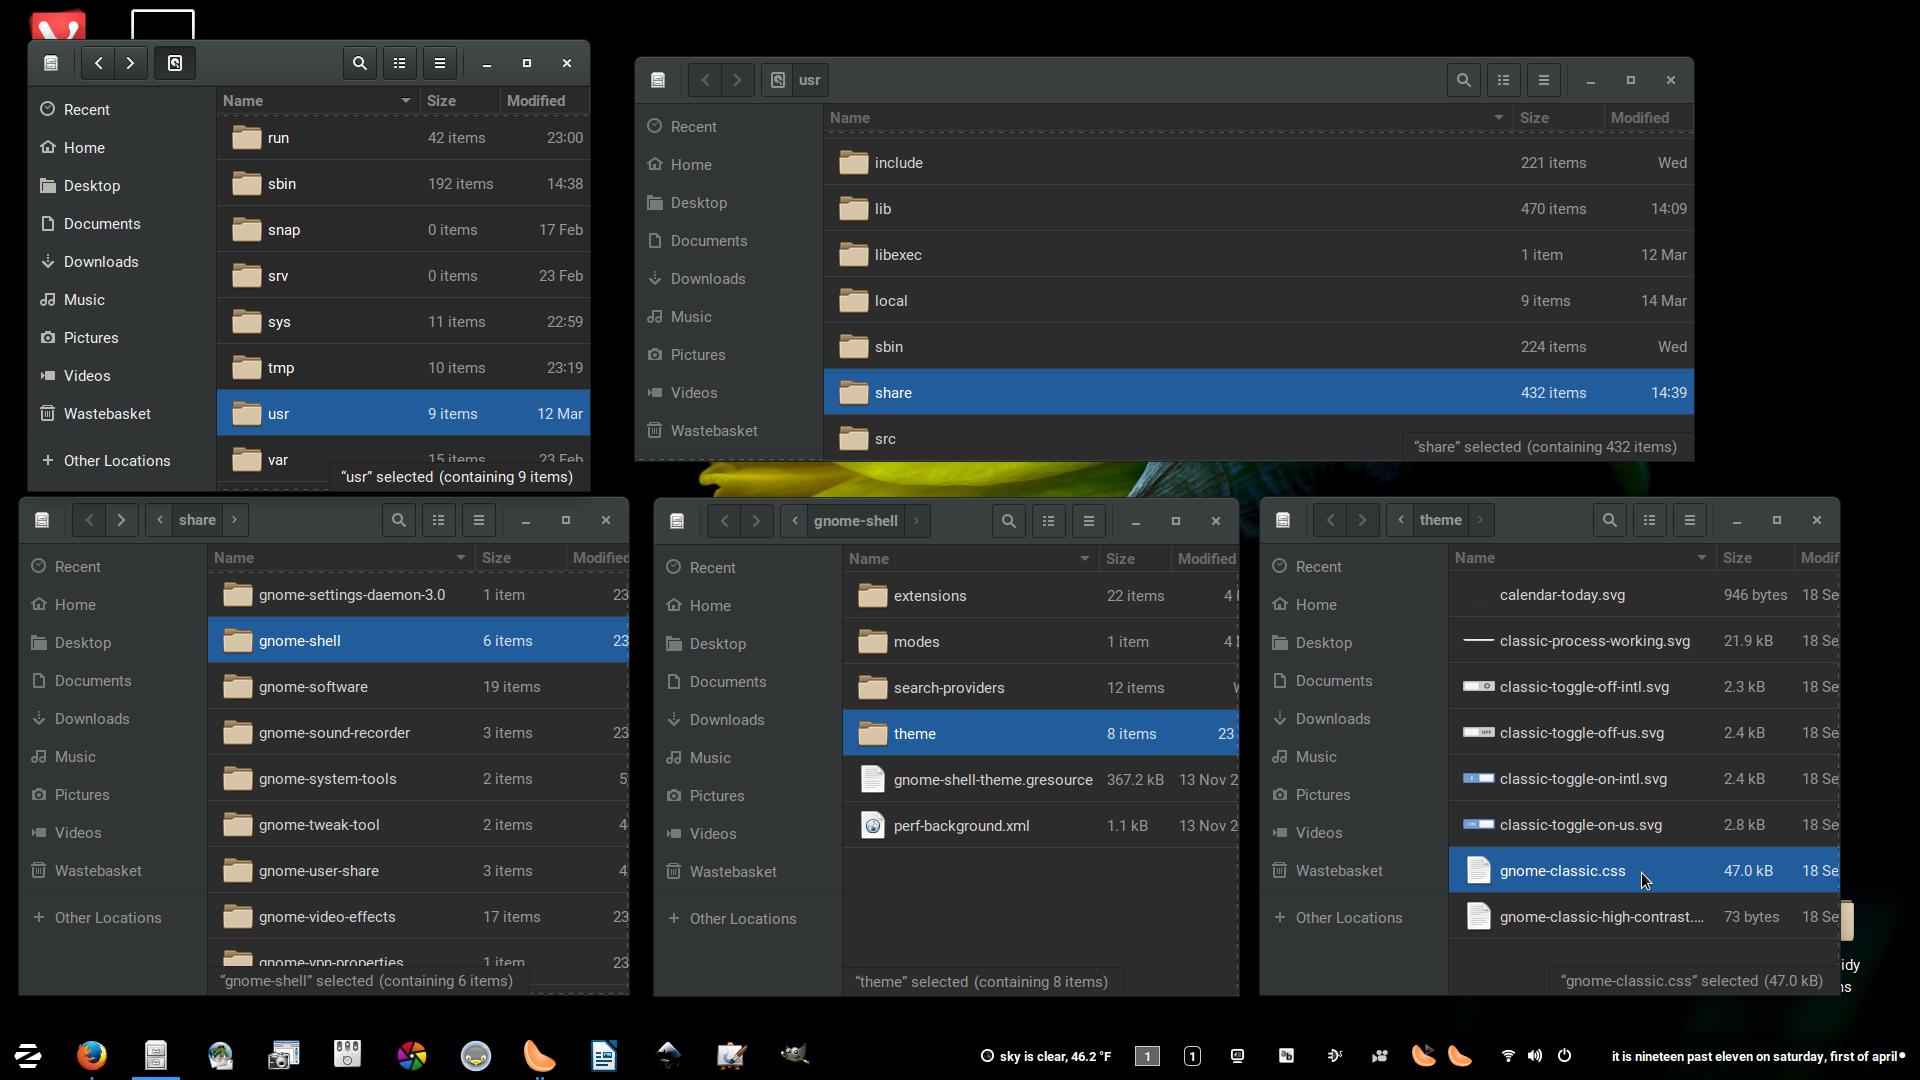Select the search icon in usr window

pyautogui.click(x=1462, y=79)
